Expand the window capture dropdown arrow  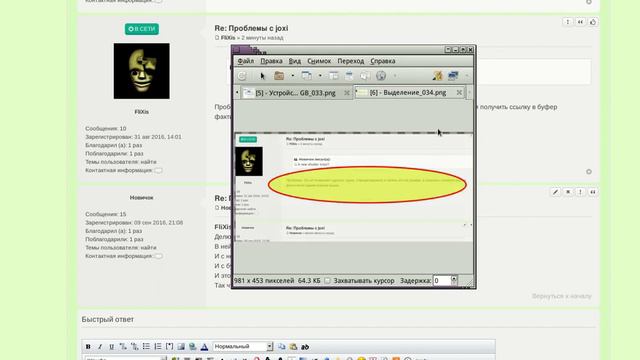(x=320, y=76)
